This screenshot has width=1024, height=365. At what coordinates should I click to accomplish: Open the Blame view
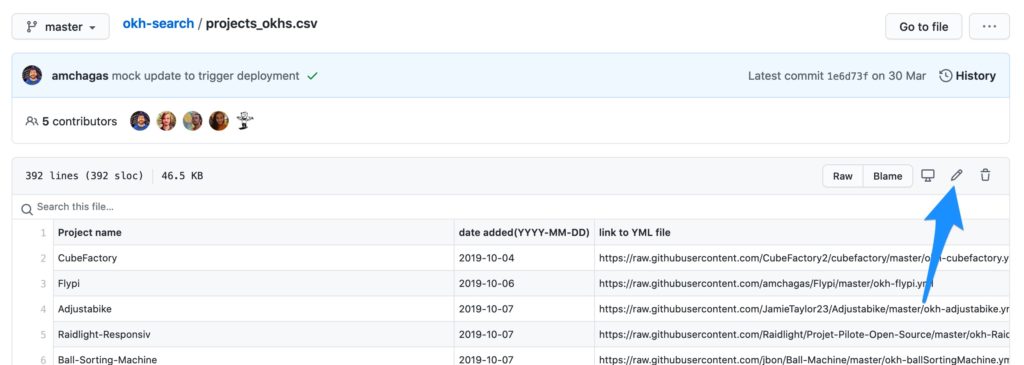[888, 176]
